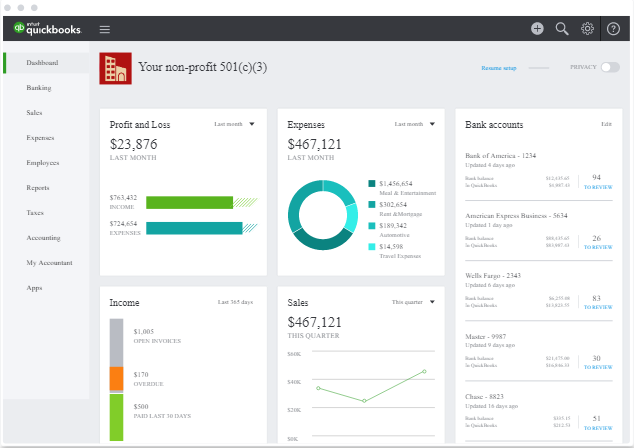Click the teal Expenses bar
The width and height of the screenshot is (634, 448).
pos(194,228)
